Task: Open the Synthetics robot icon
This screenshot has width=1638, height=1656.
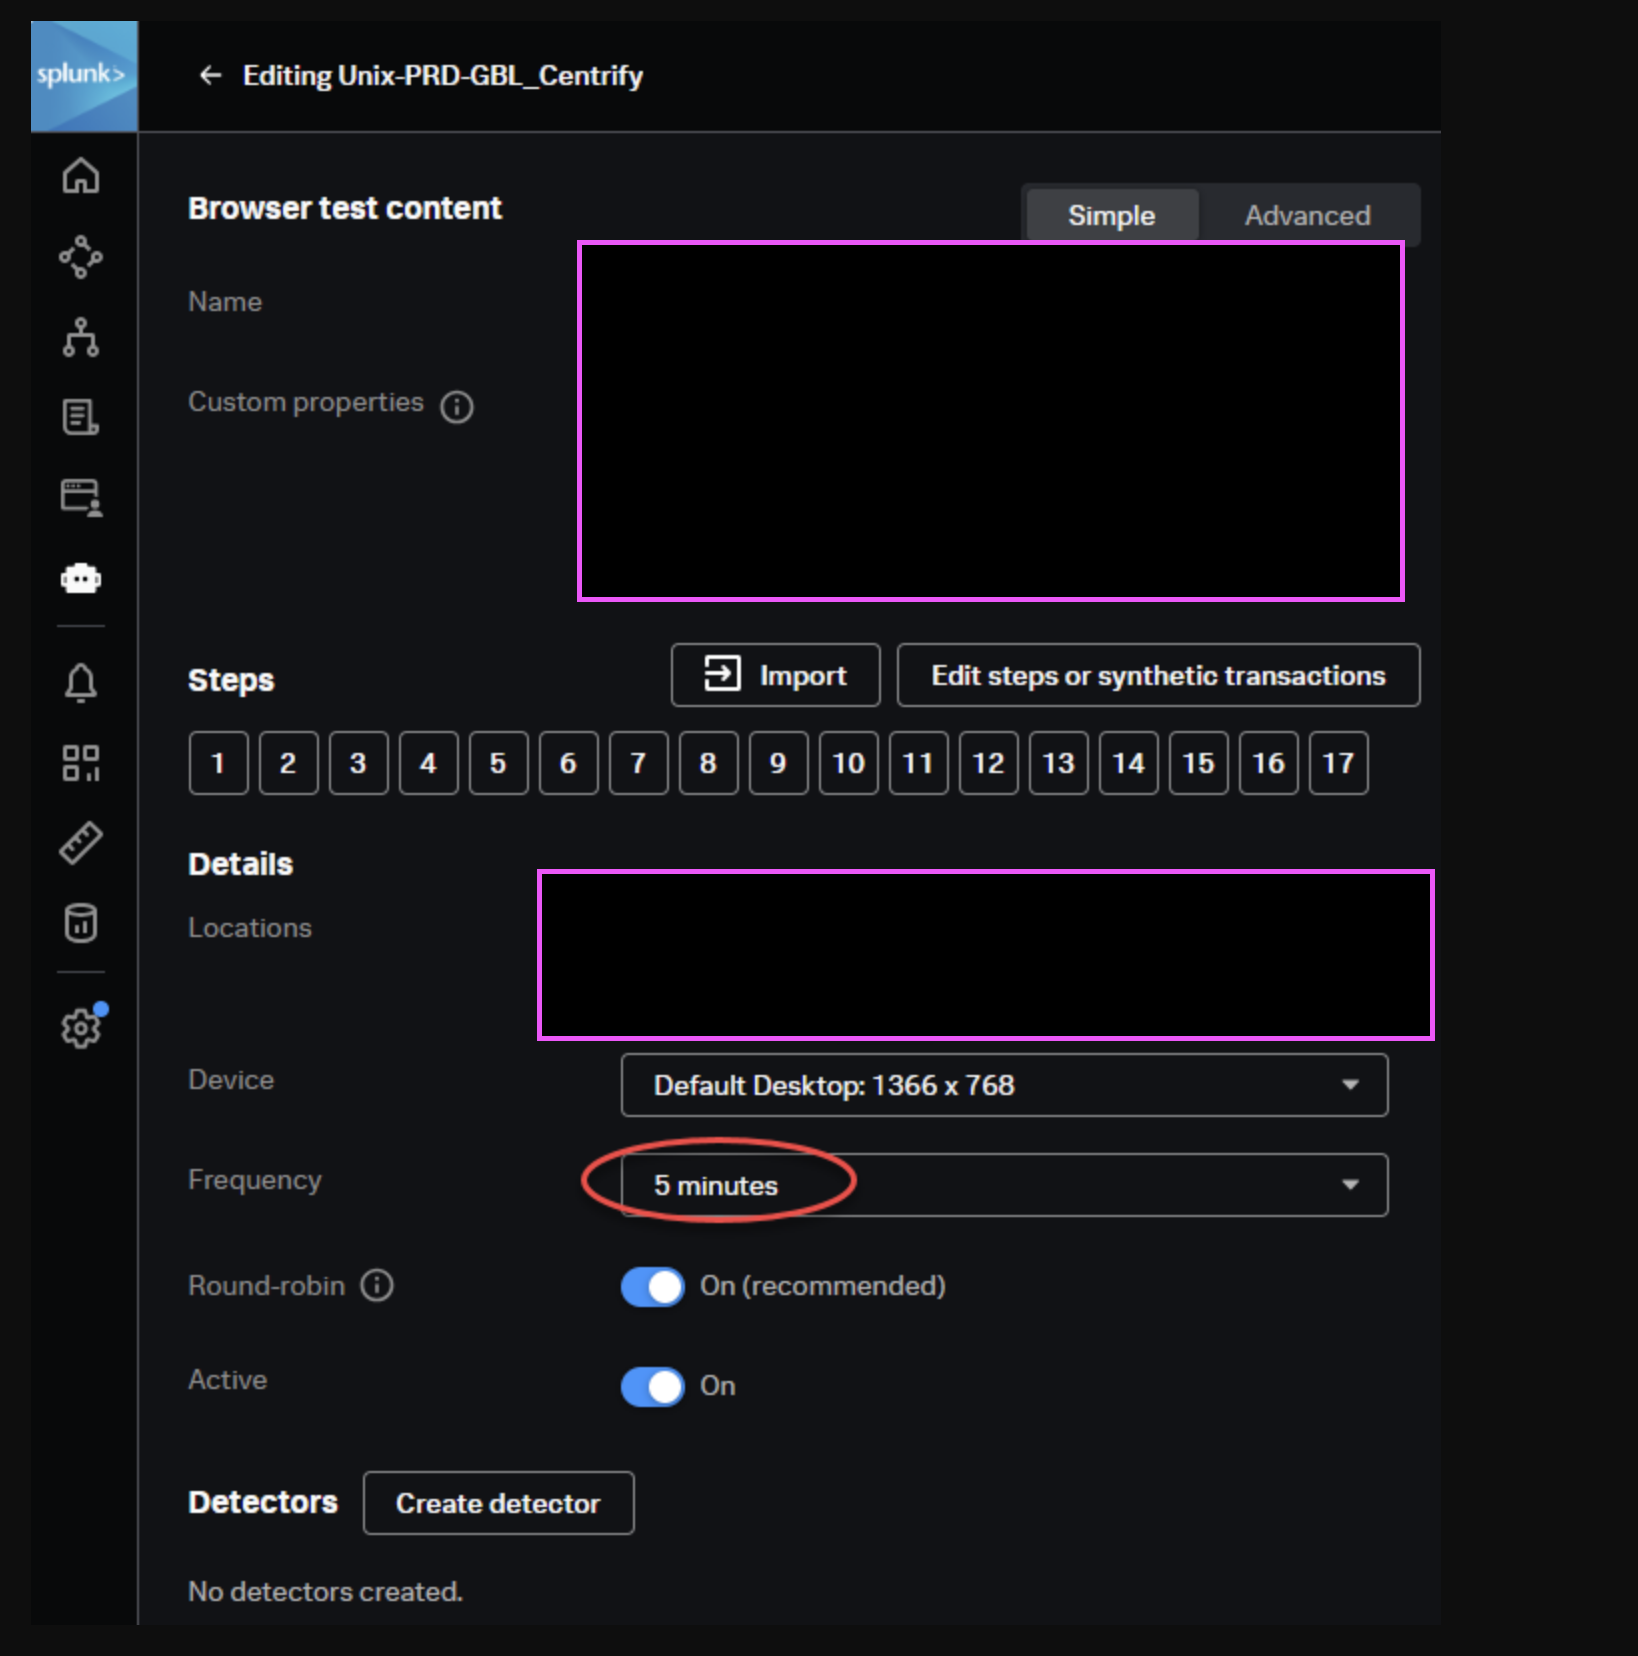Action: click(81, 578)
